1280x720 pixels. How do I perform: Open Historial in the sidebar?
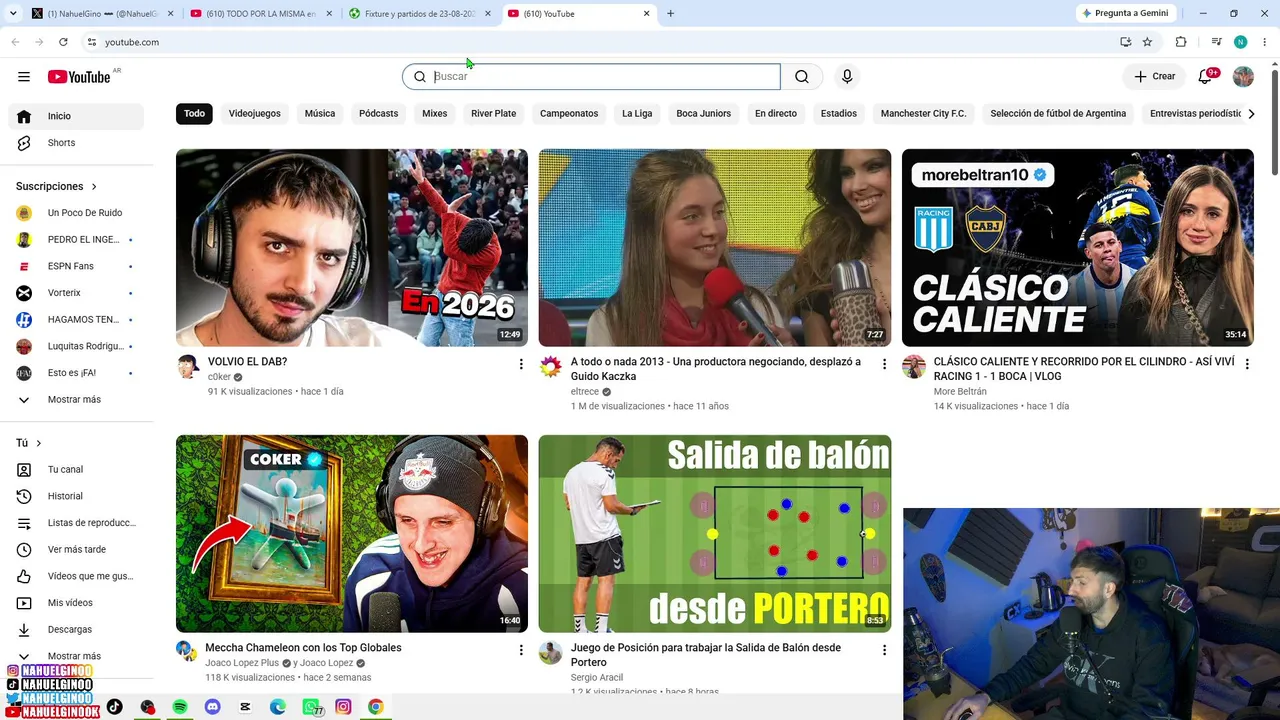(76, 496)
